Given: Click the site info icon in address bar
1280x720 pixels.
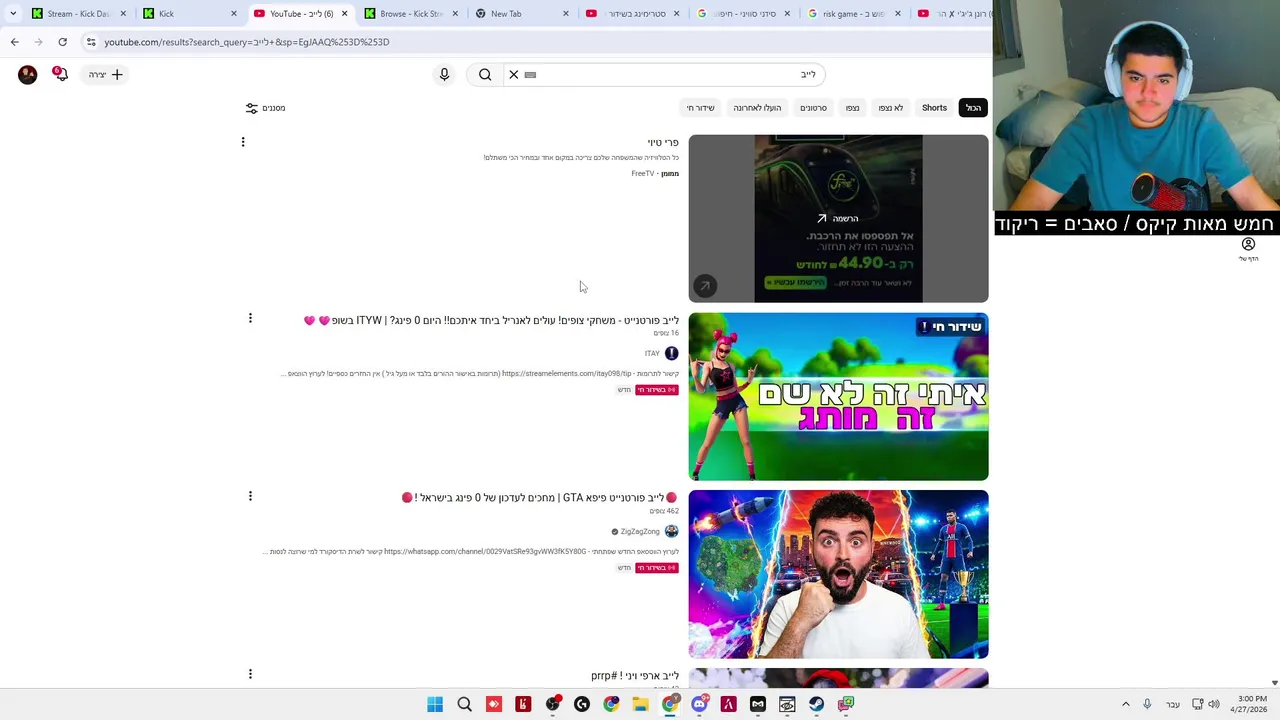Looking at the screenshot, I should click(x=91, y=42).
